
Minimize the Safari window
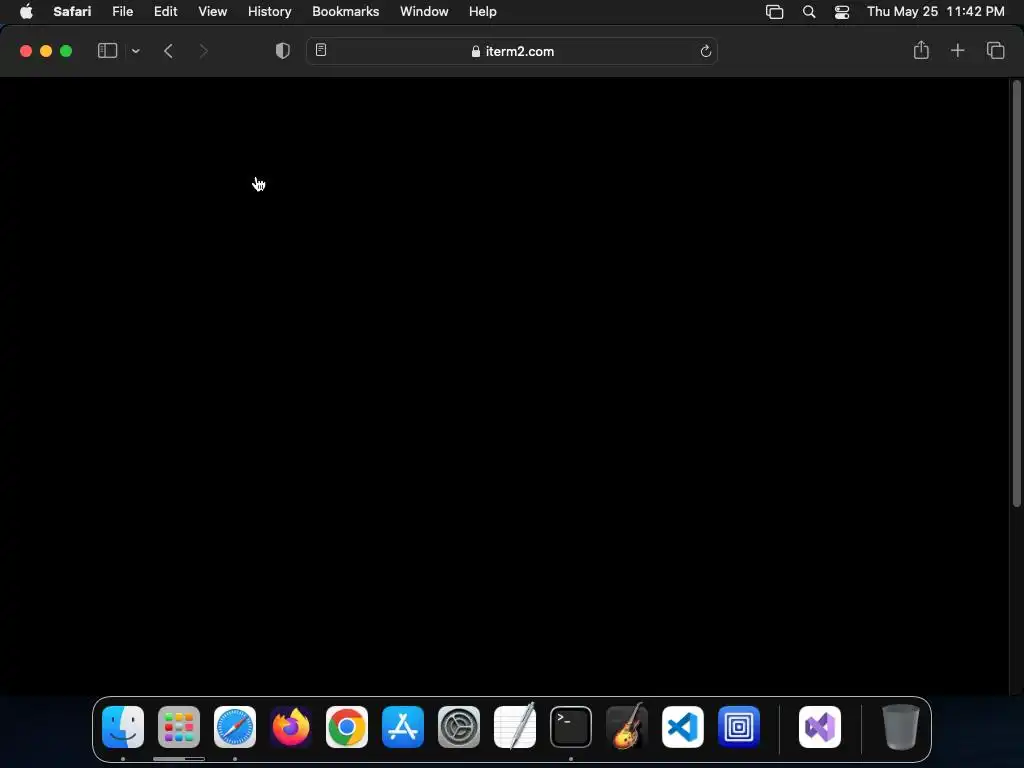[x=46, y=51]
